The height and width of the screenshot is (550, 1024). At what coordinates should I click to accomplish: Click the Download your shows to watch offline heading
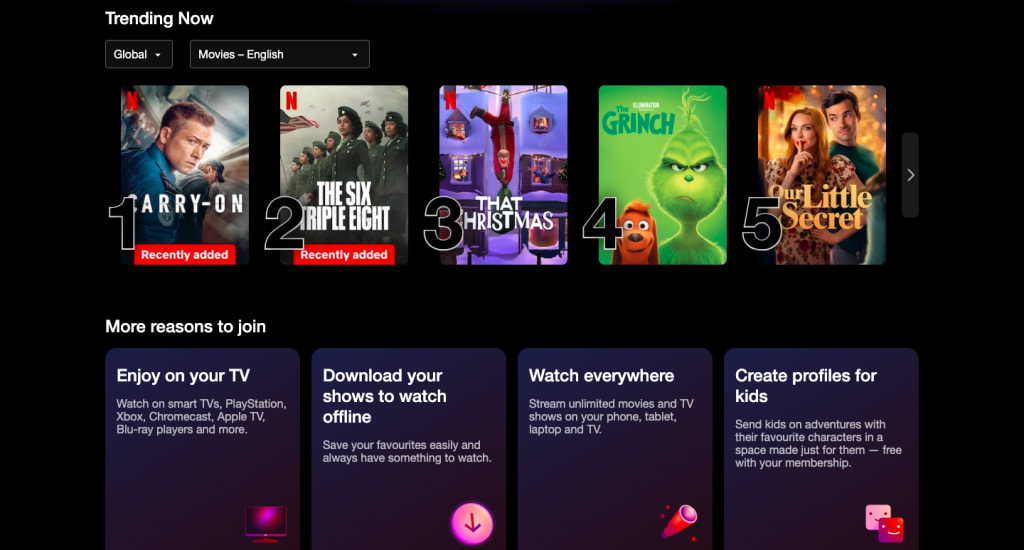(385, 396)
